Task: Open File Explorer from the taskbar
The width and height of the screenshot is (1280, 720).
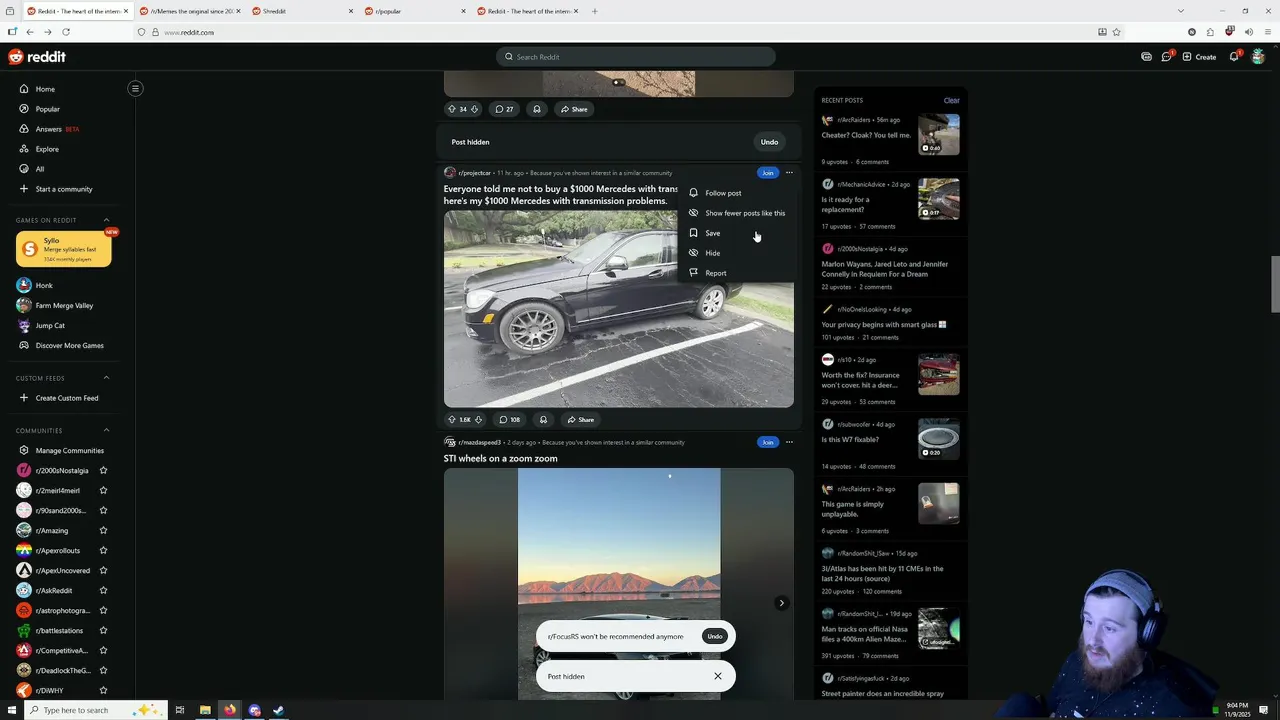Action: click(205, 710)
